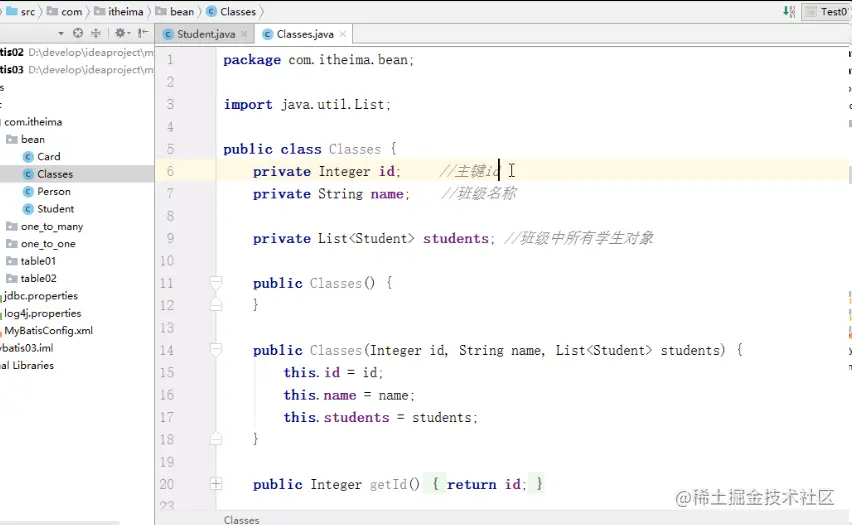
Task: Click 'this.students' assignment on line 17
Action: tap(336, 417)
